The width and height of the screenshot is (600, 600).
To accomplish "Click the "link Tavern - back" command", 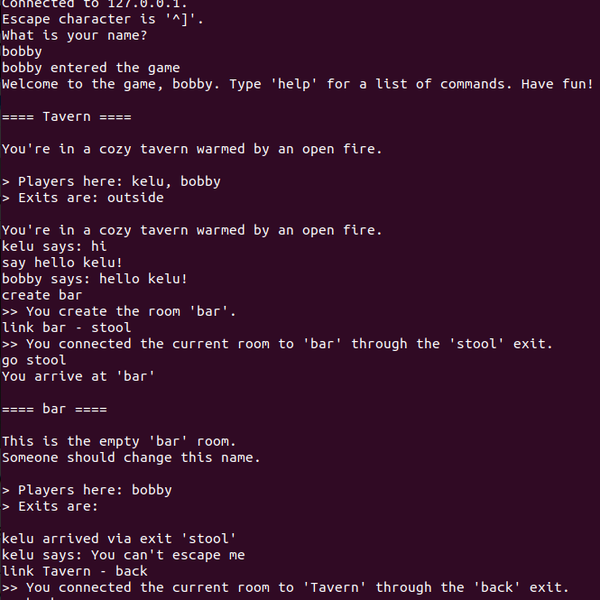I will click(x=75, y=571).
